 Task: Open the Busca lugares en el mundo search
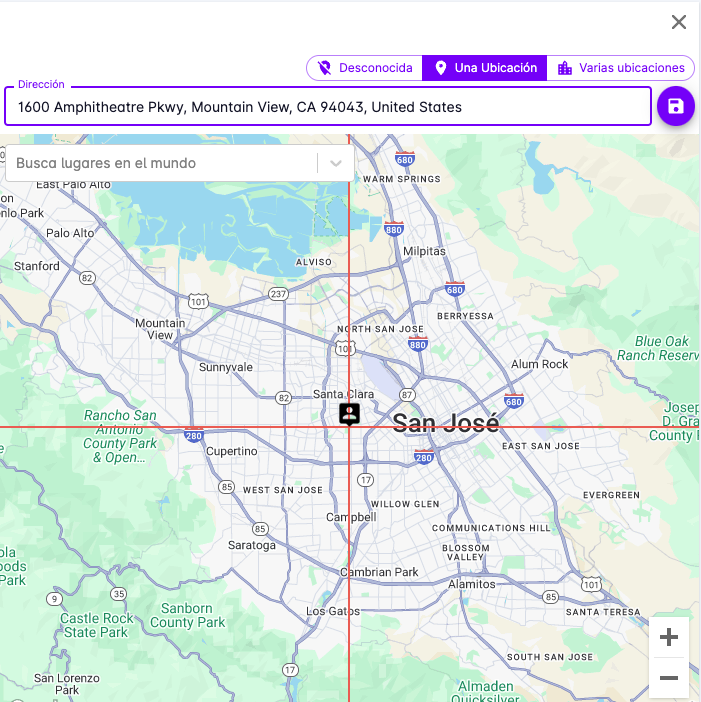(x=160, y=163)
